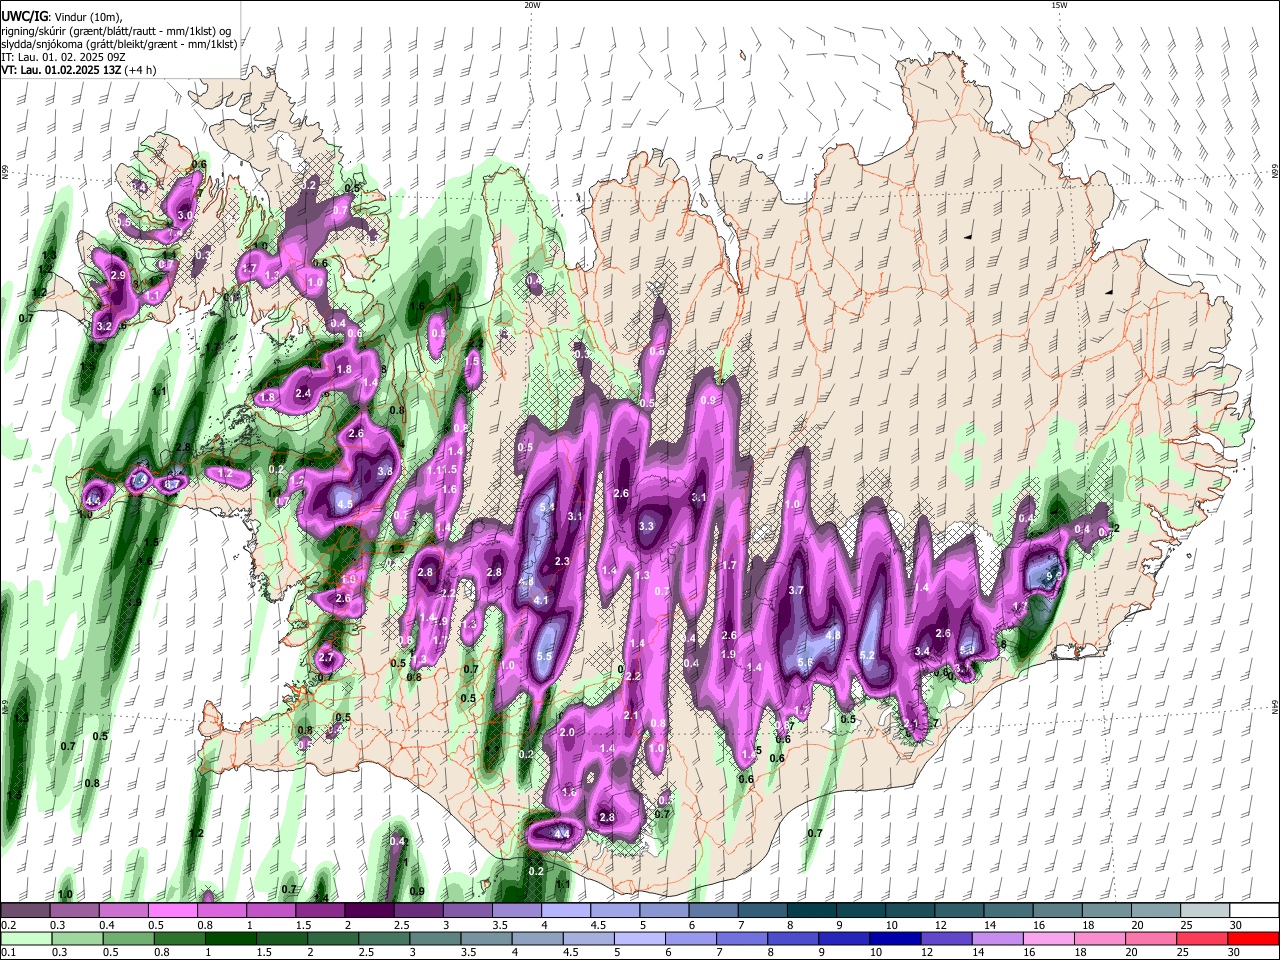The width and height of the screenshot is (1280, 960).
Task: Click the 'IT: Lau. 01. 02. 2025 09Z' line
Action: pos(62,57)
